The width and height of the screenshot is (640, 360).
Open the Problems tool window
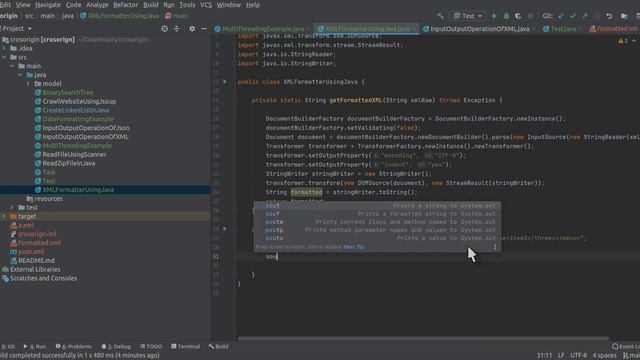74,347
